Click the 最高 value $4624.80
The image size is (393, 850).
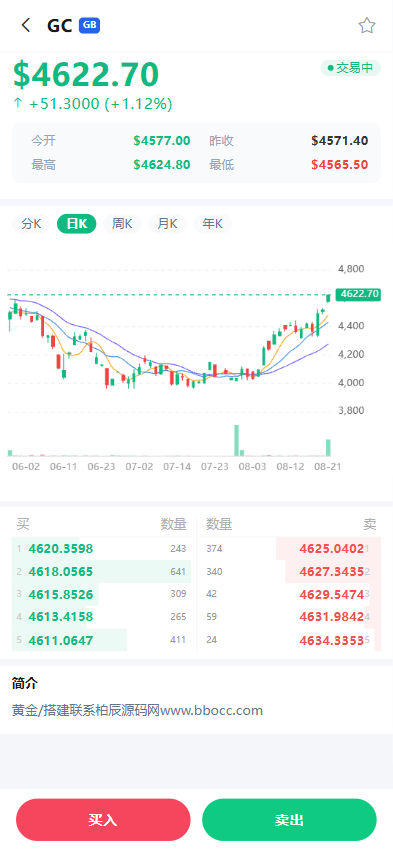click(162, 165)
